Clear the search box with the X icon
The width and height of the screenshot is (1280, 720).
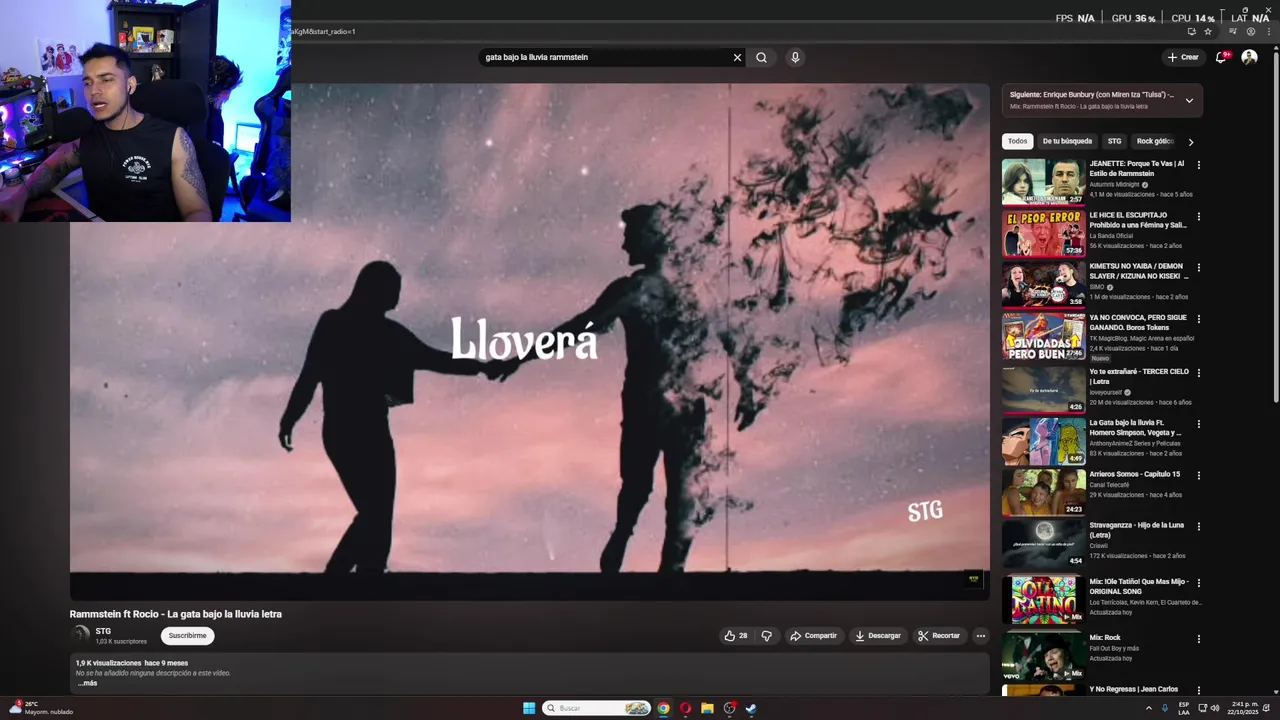737,57
